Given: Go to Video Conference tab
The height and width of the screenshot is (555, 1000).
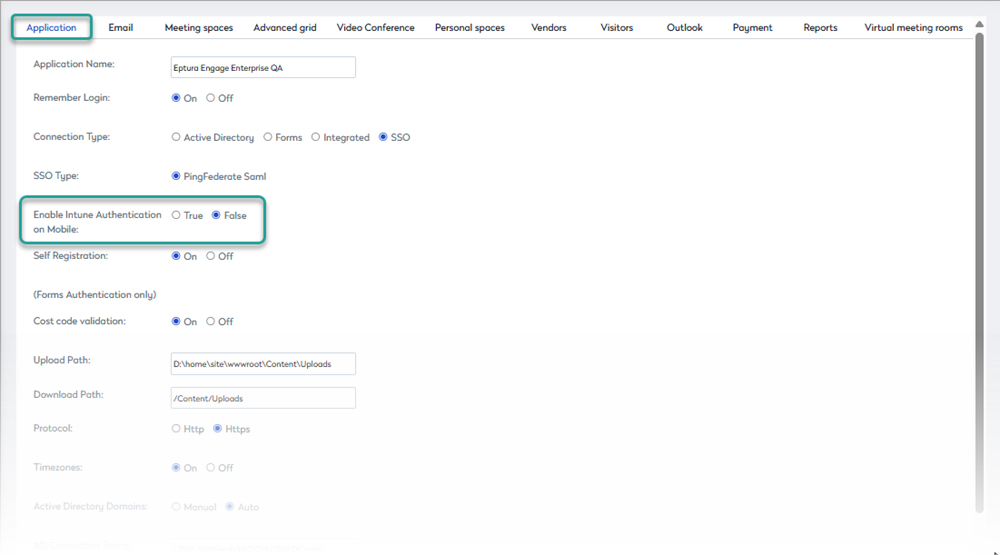Looking at the screenshot, I should (x=375, y=28).
